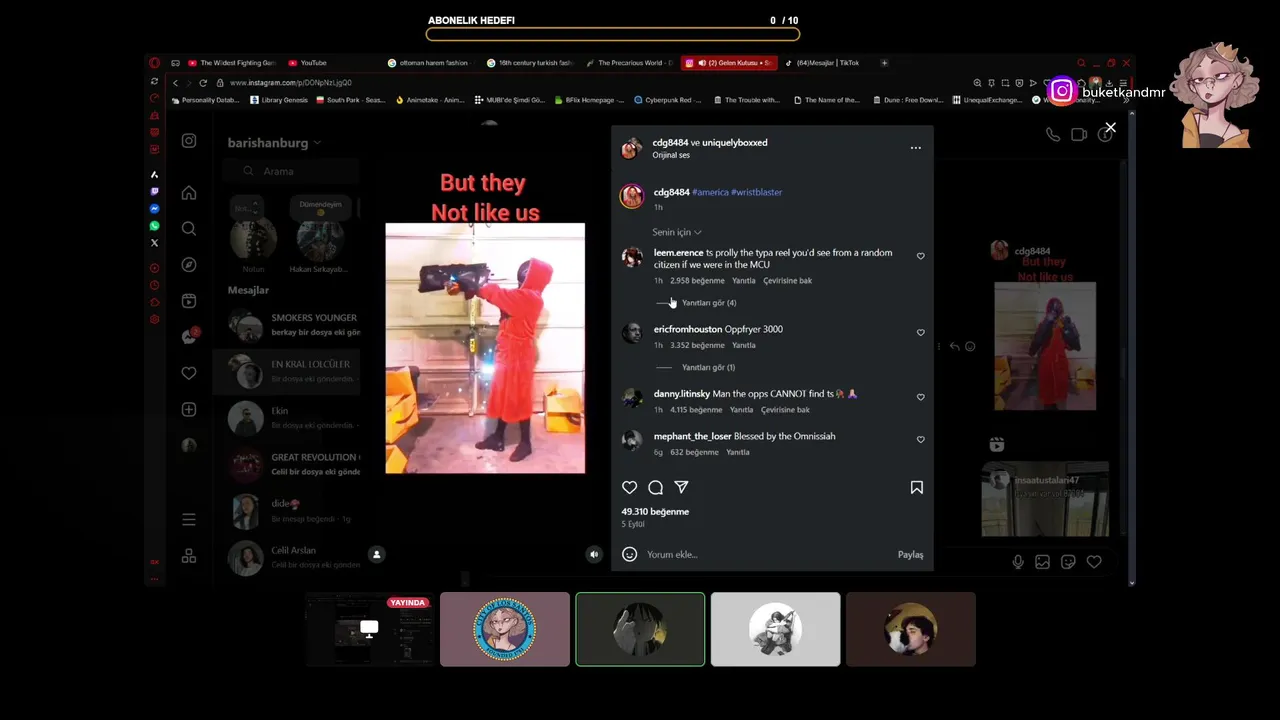Open the emoji picker in the comment box
The height and width of the screenshot is (720, 1280).
(x=629, y=554)
